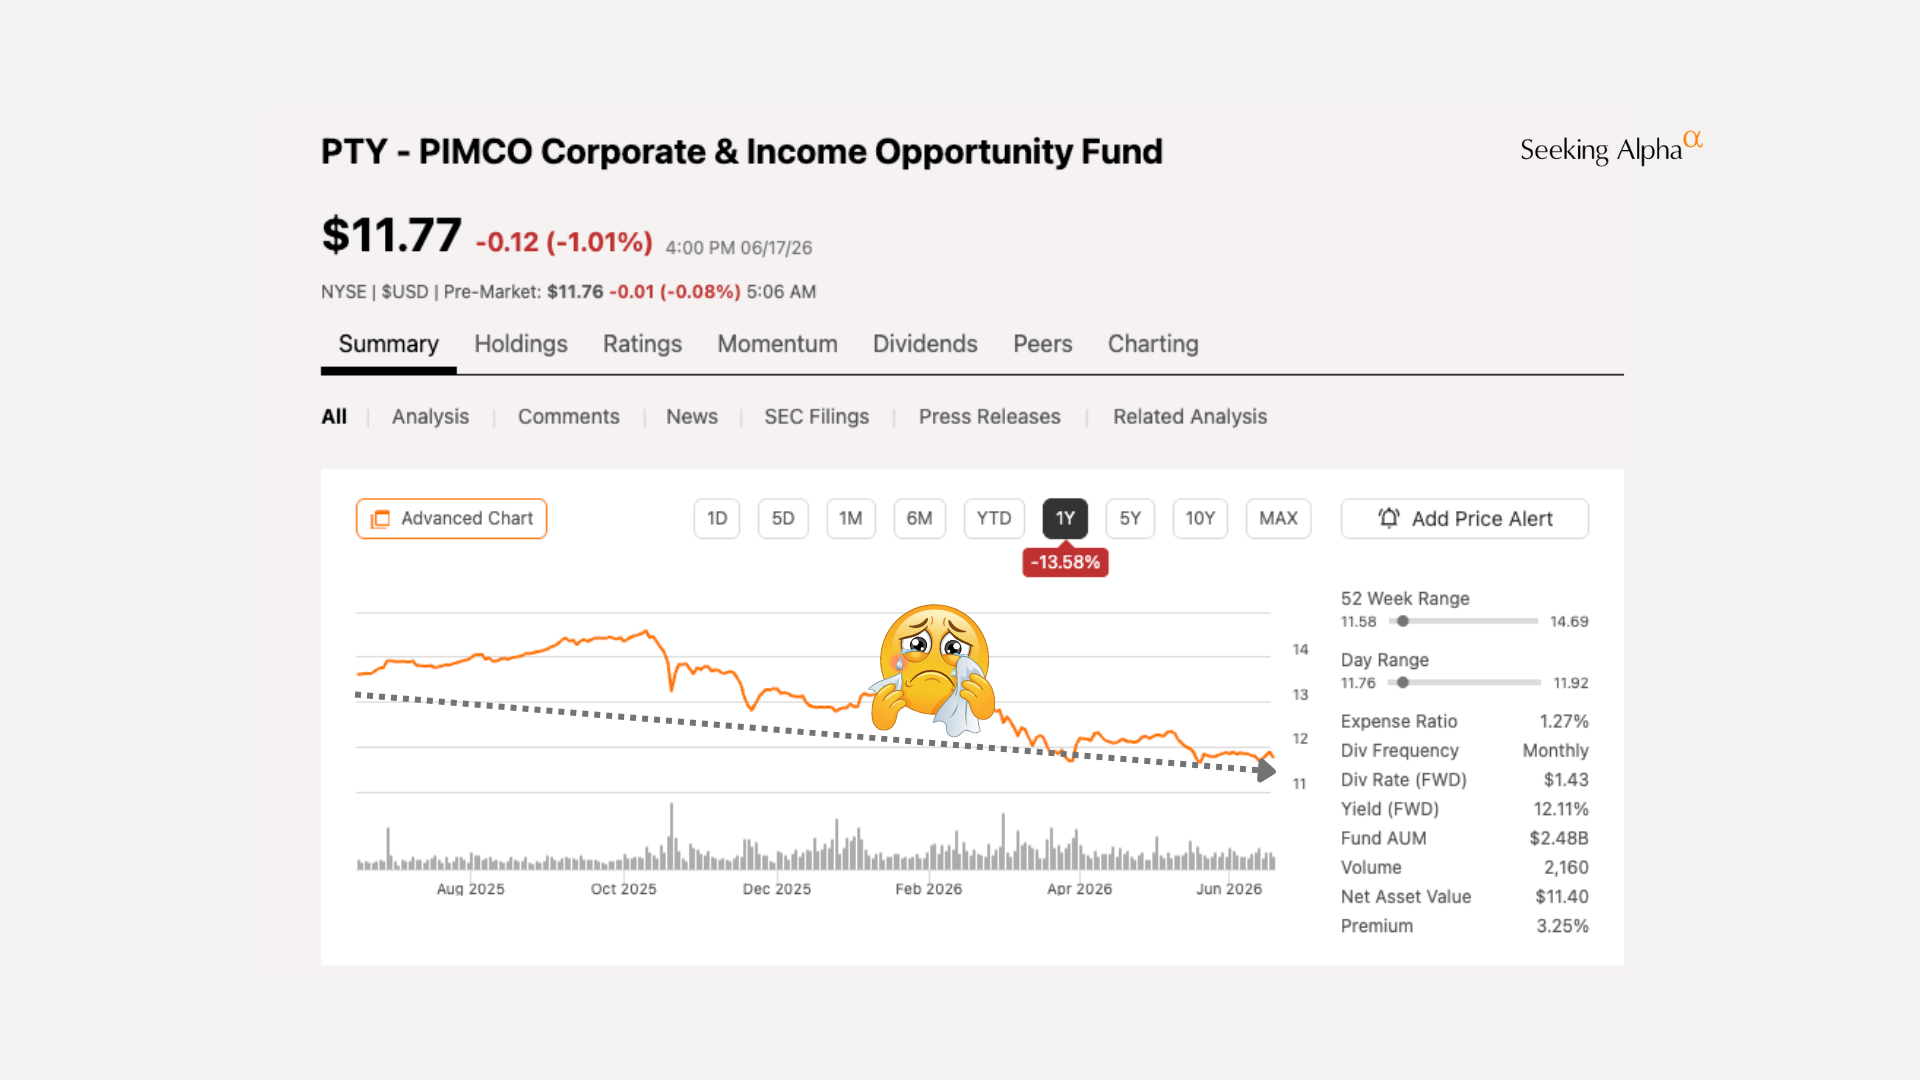Click the -13.58% performance badge
Image resolution: width=1920 pixels, height=1080 pixels.
[1065, 562]
